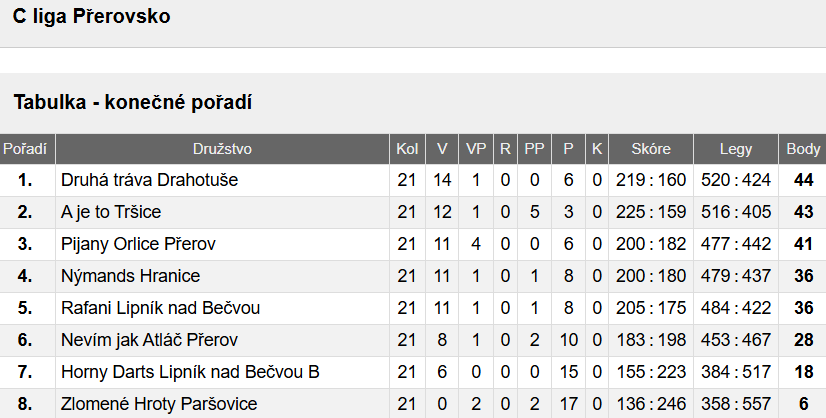The image size is (826, 418).
Task: Click the Body column header
Action: 803,150
